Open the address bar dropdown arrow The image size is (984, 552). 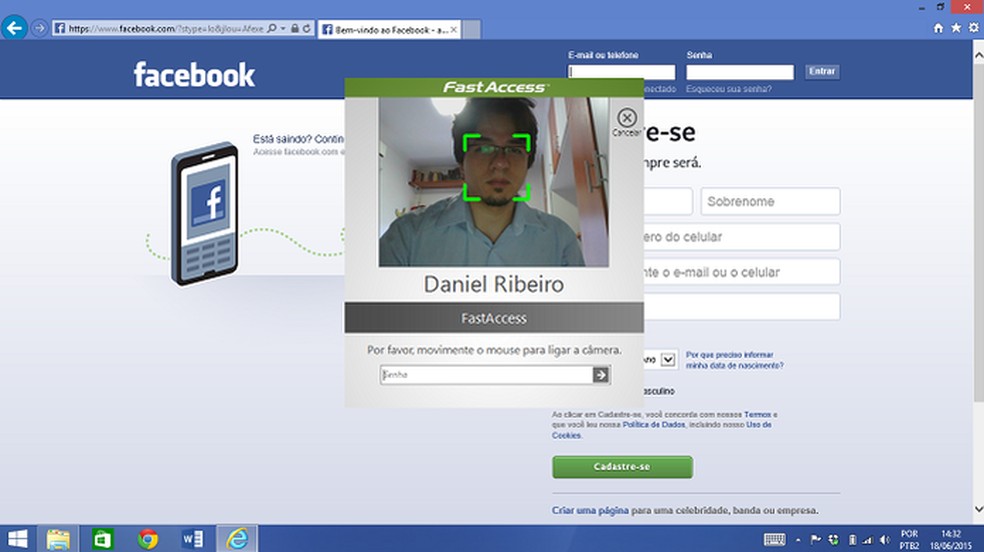coord(283,28)
